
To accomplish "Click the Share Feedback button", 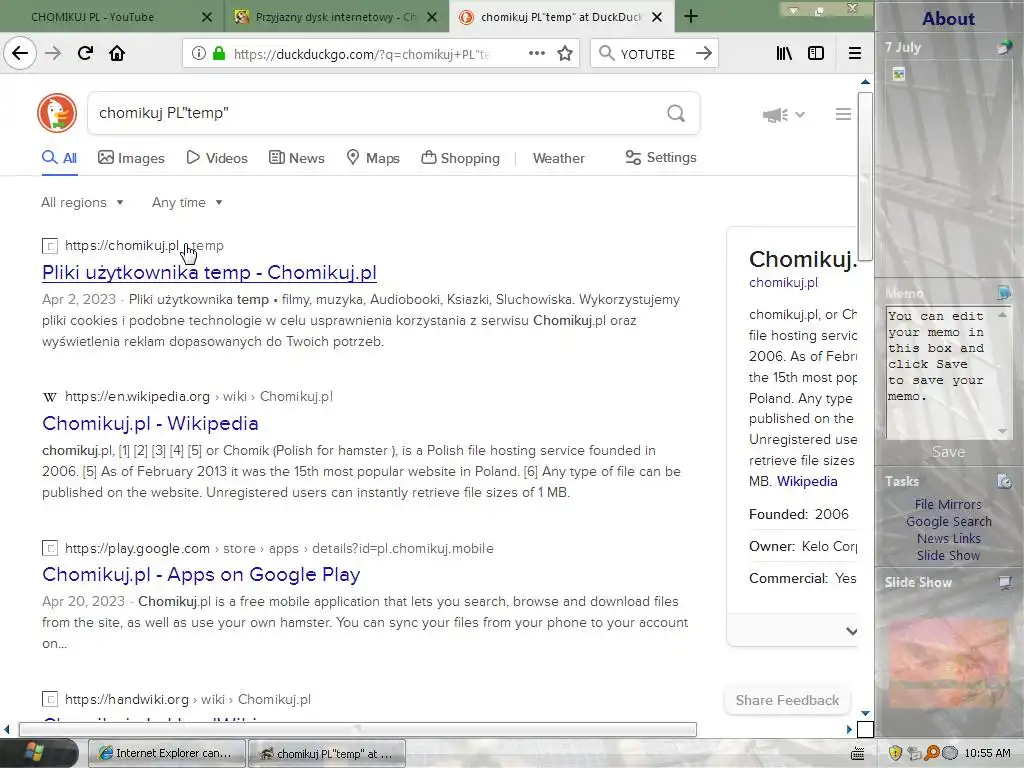I will pyautogui.click(x=788, y=700).
